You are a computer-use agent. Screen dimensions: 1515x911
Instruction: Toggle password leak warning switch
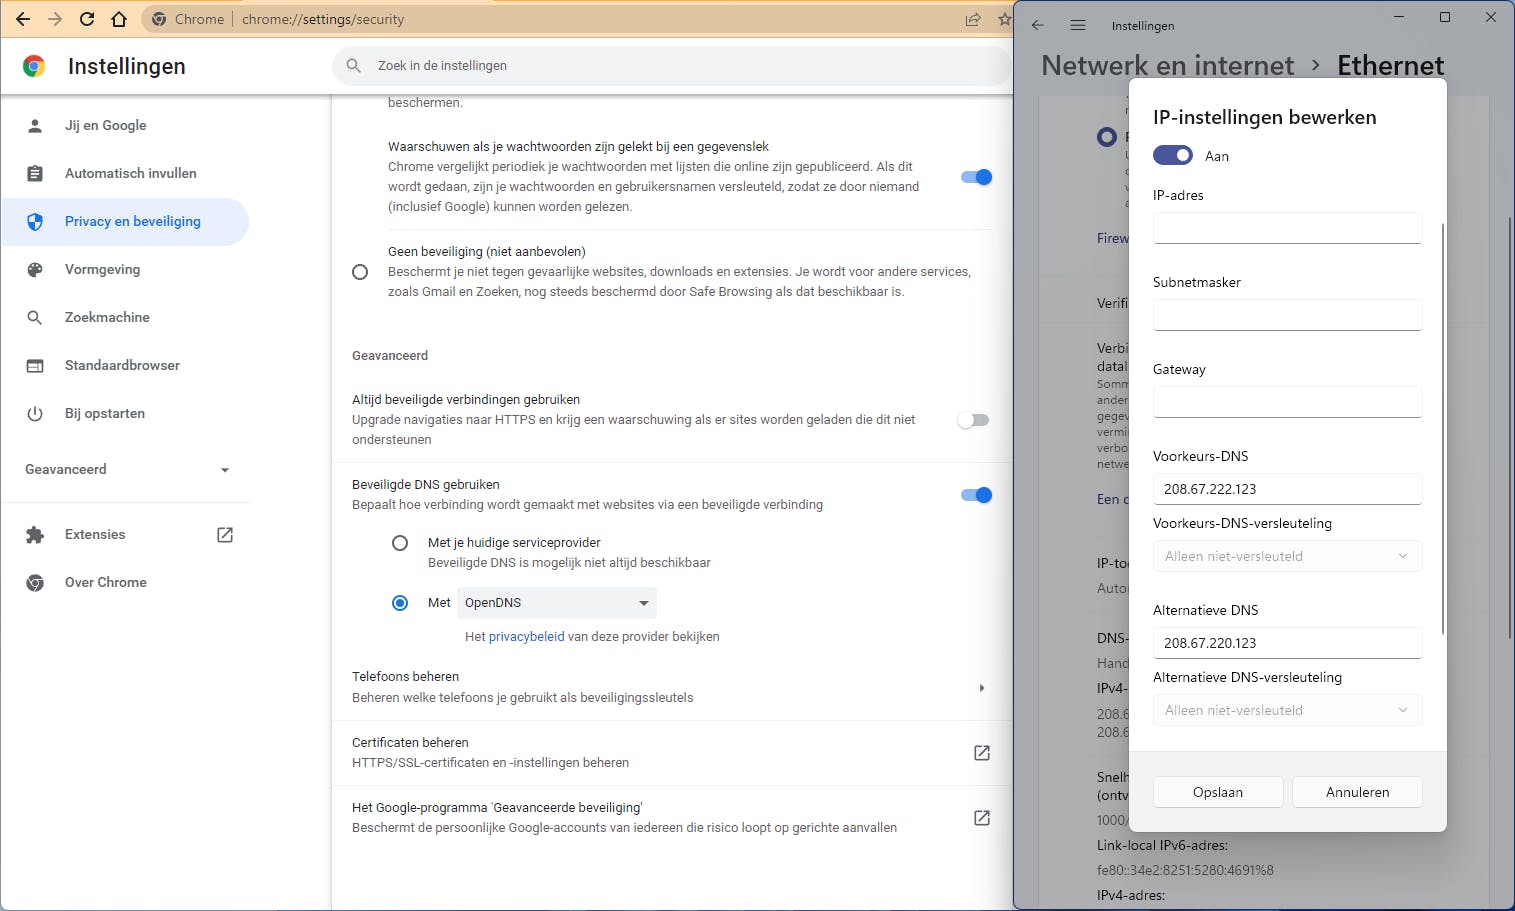point(976,177)
